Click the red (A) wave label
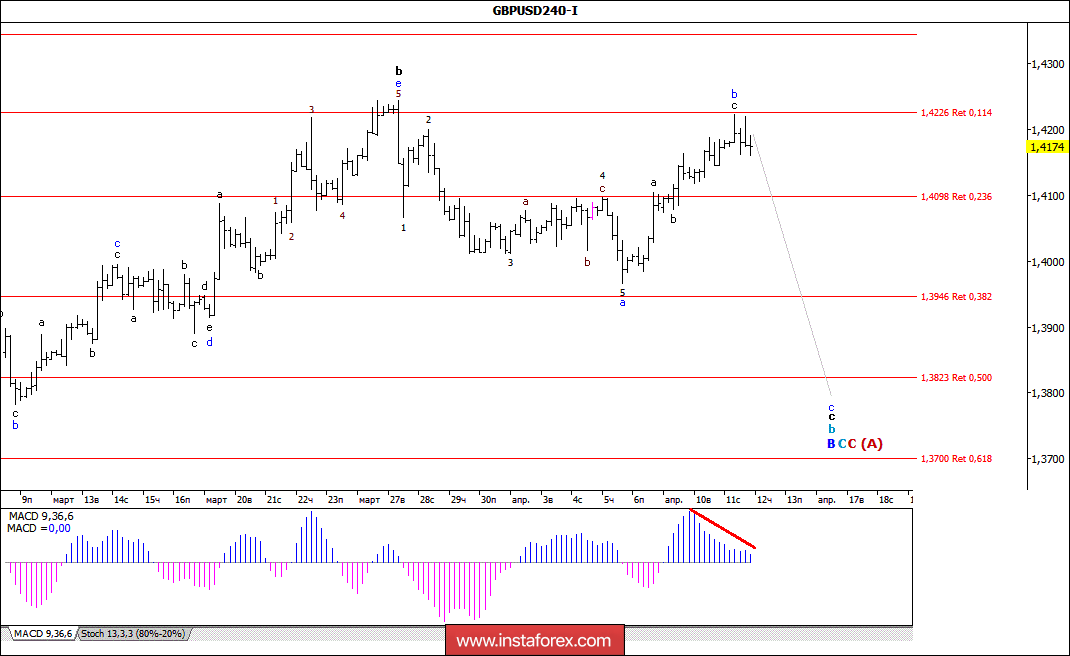Screen dimensions: 1070x656 click(871, 444)
